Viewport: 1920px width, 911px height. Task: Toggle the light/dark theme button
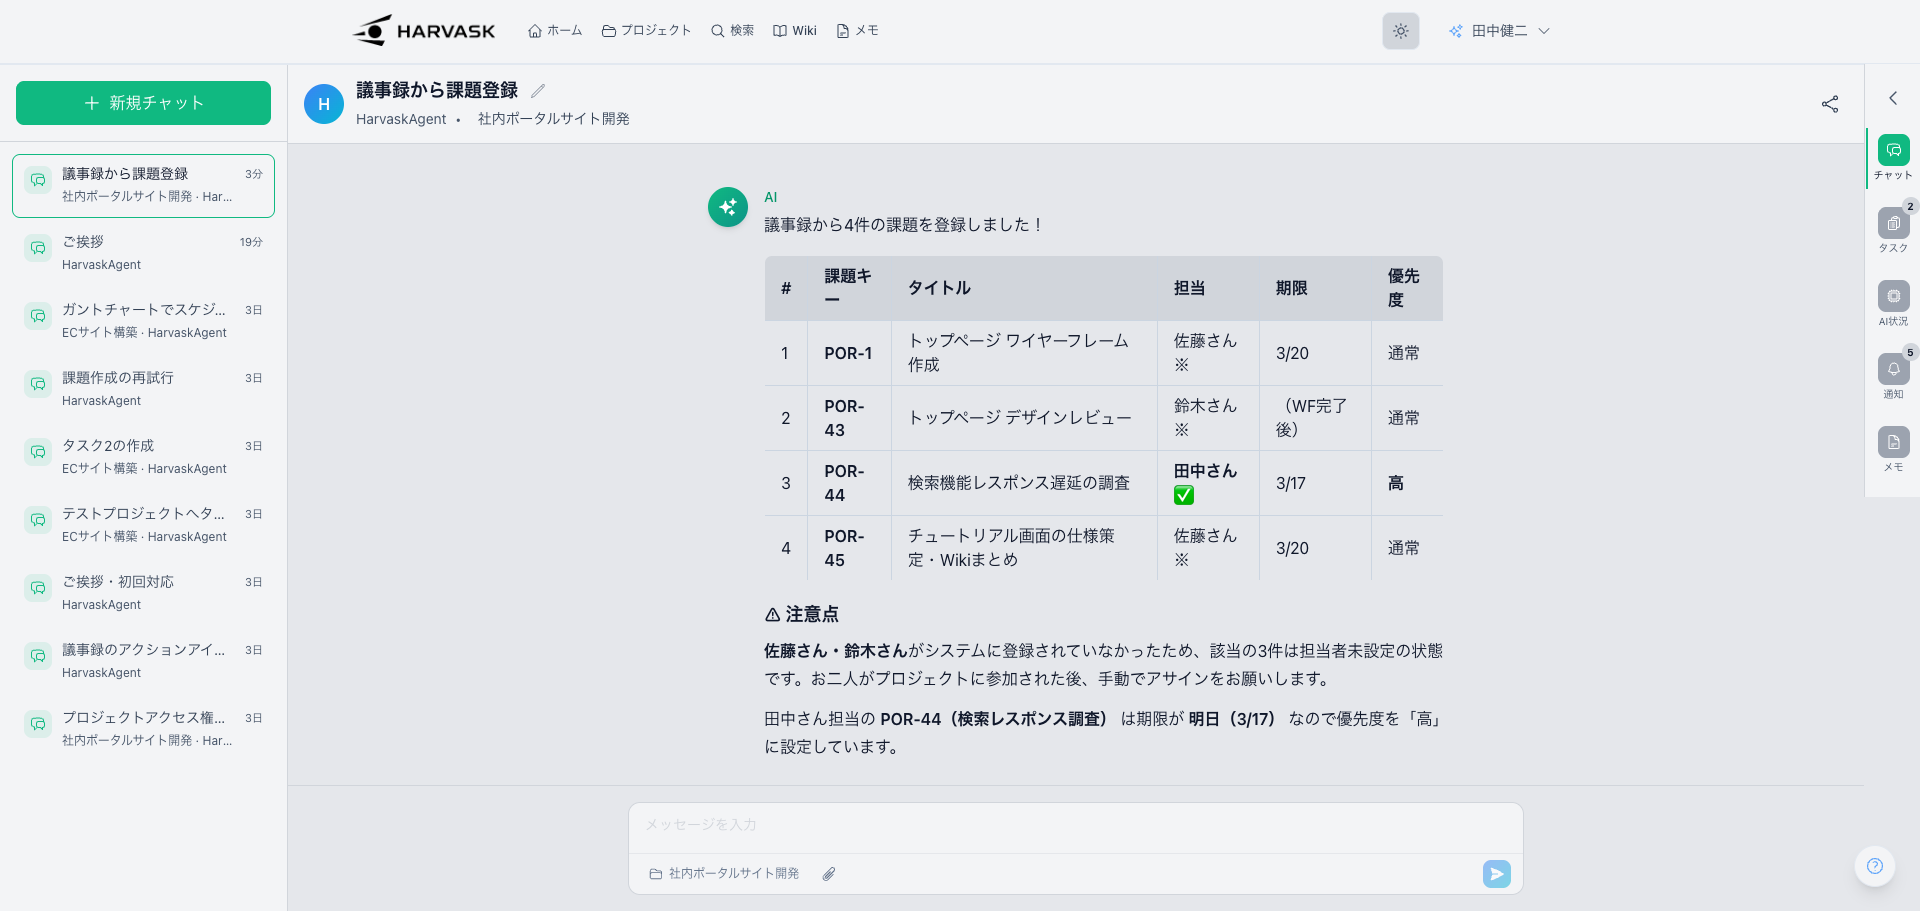pos(1400,31)
